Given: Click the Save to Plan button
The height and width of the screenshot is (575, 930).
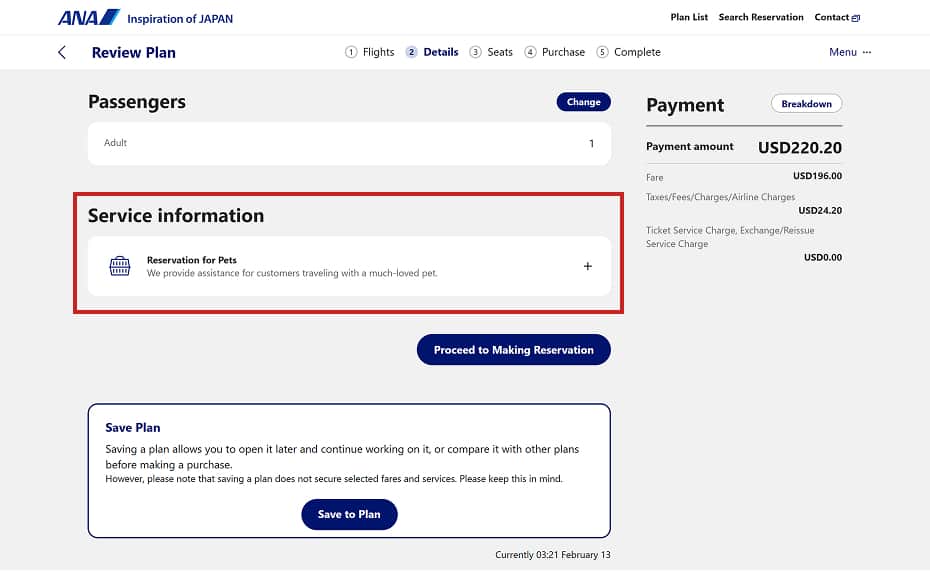Looking at the screenshot, I should (349, 514).
